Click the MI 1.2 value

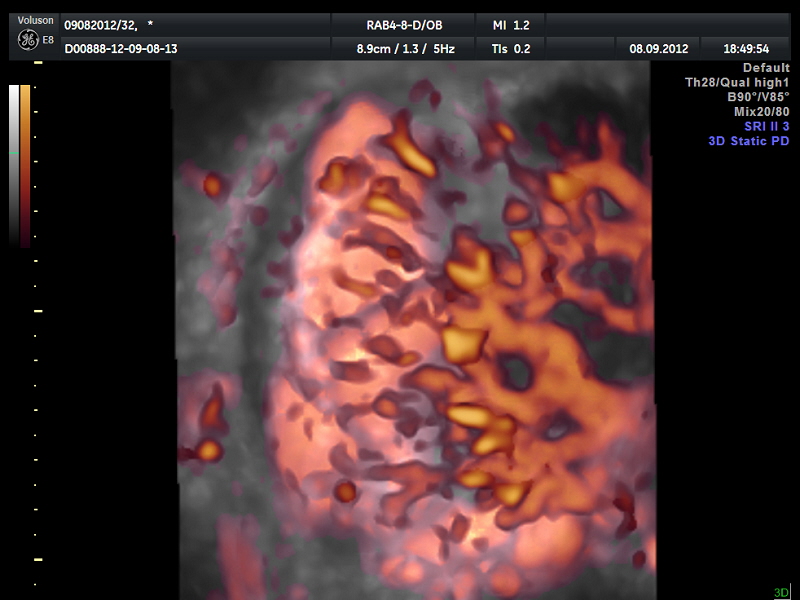511,25
